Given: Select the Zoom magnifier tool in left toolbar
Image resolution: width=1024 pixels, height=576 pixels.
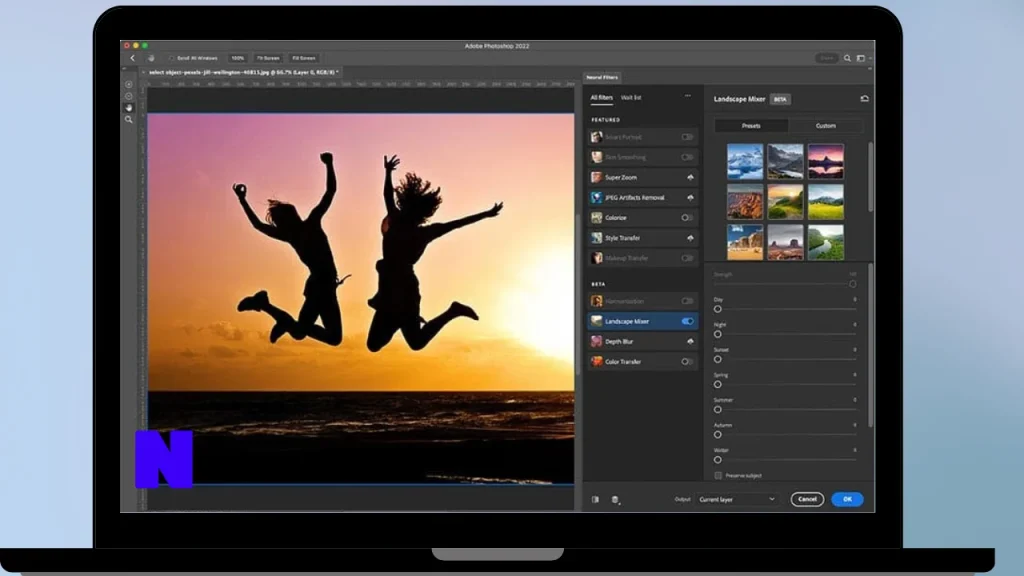Looking at the screenshot, I should point(129,120).
